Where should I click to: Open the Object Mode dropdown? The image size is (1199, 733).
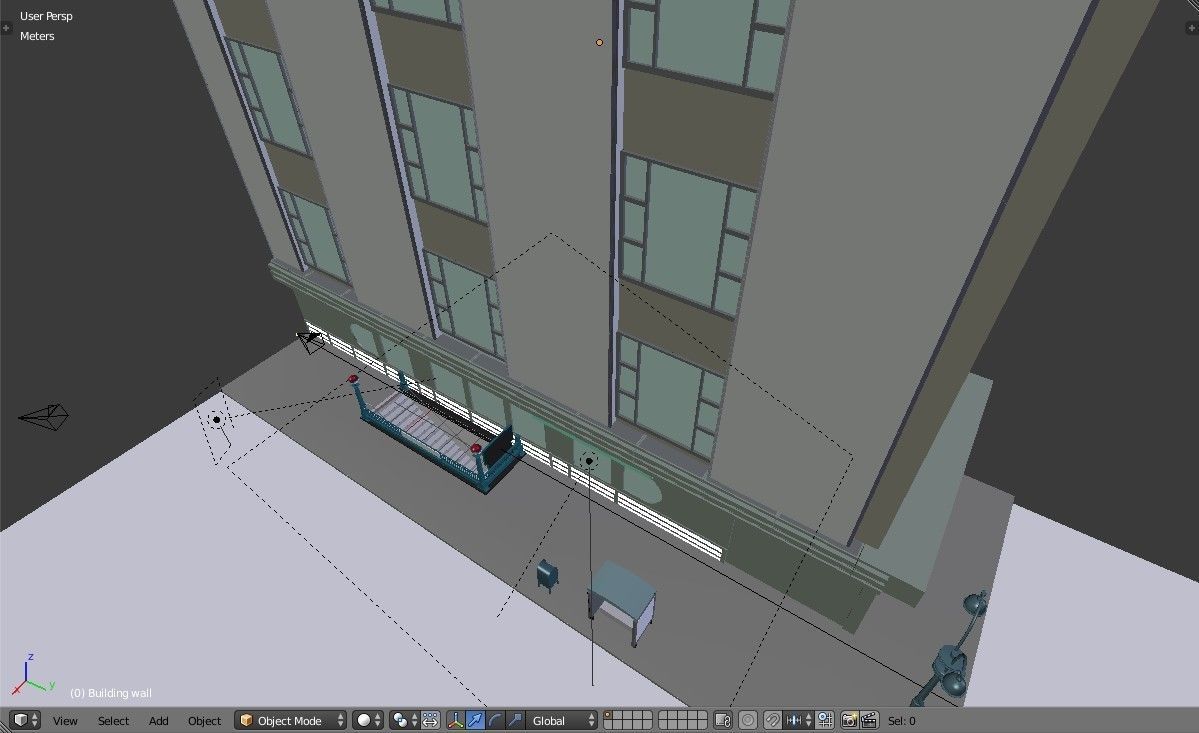click(x=289, y=720)
